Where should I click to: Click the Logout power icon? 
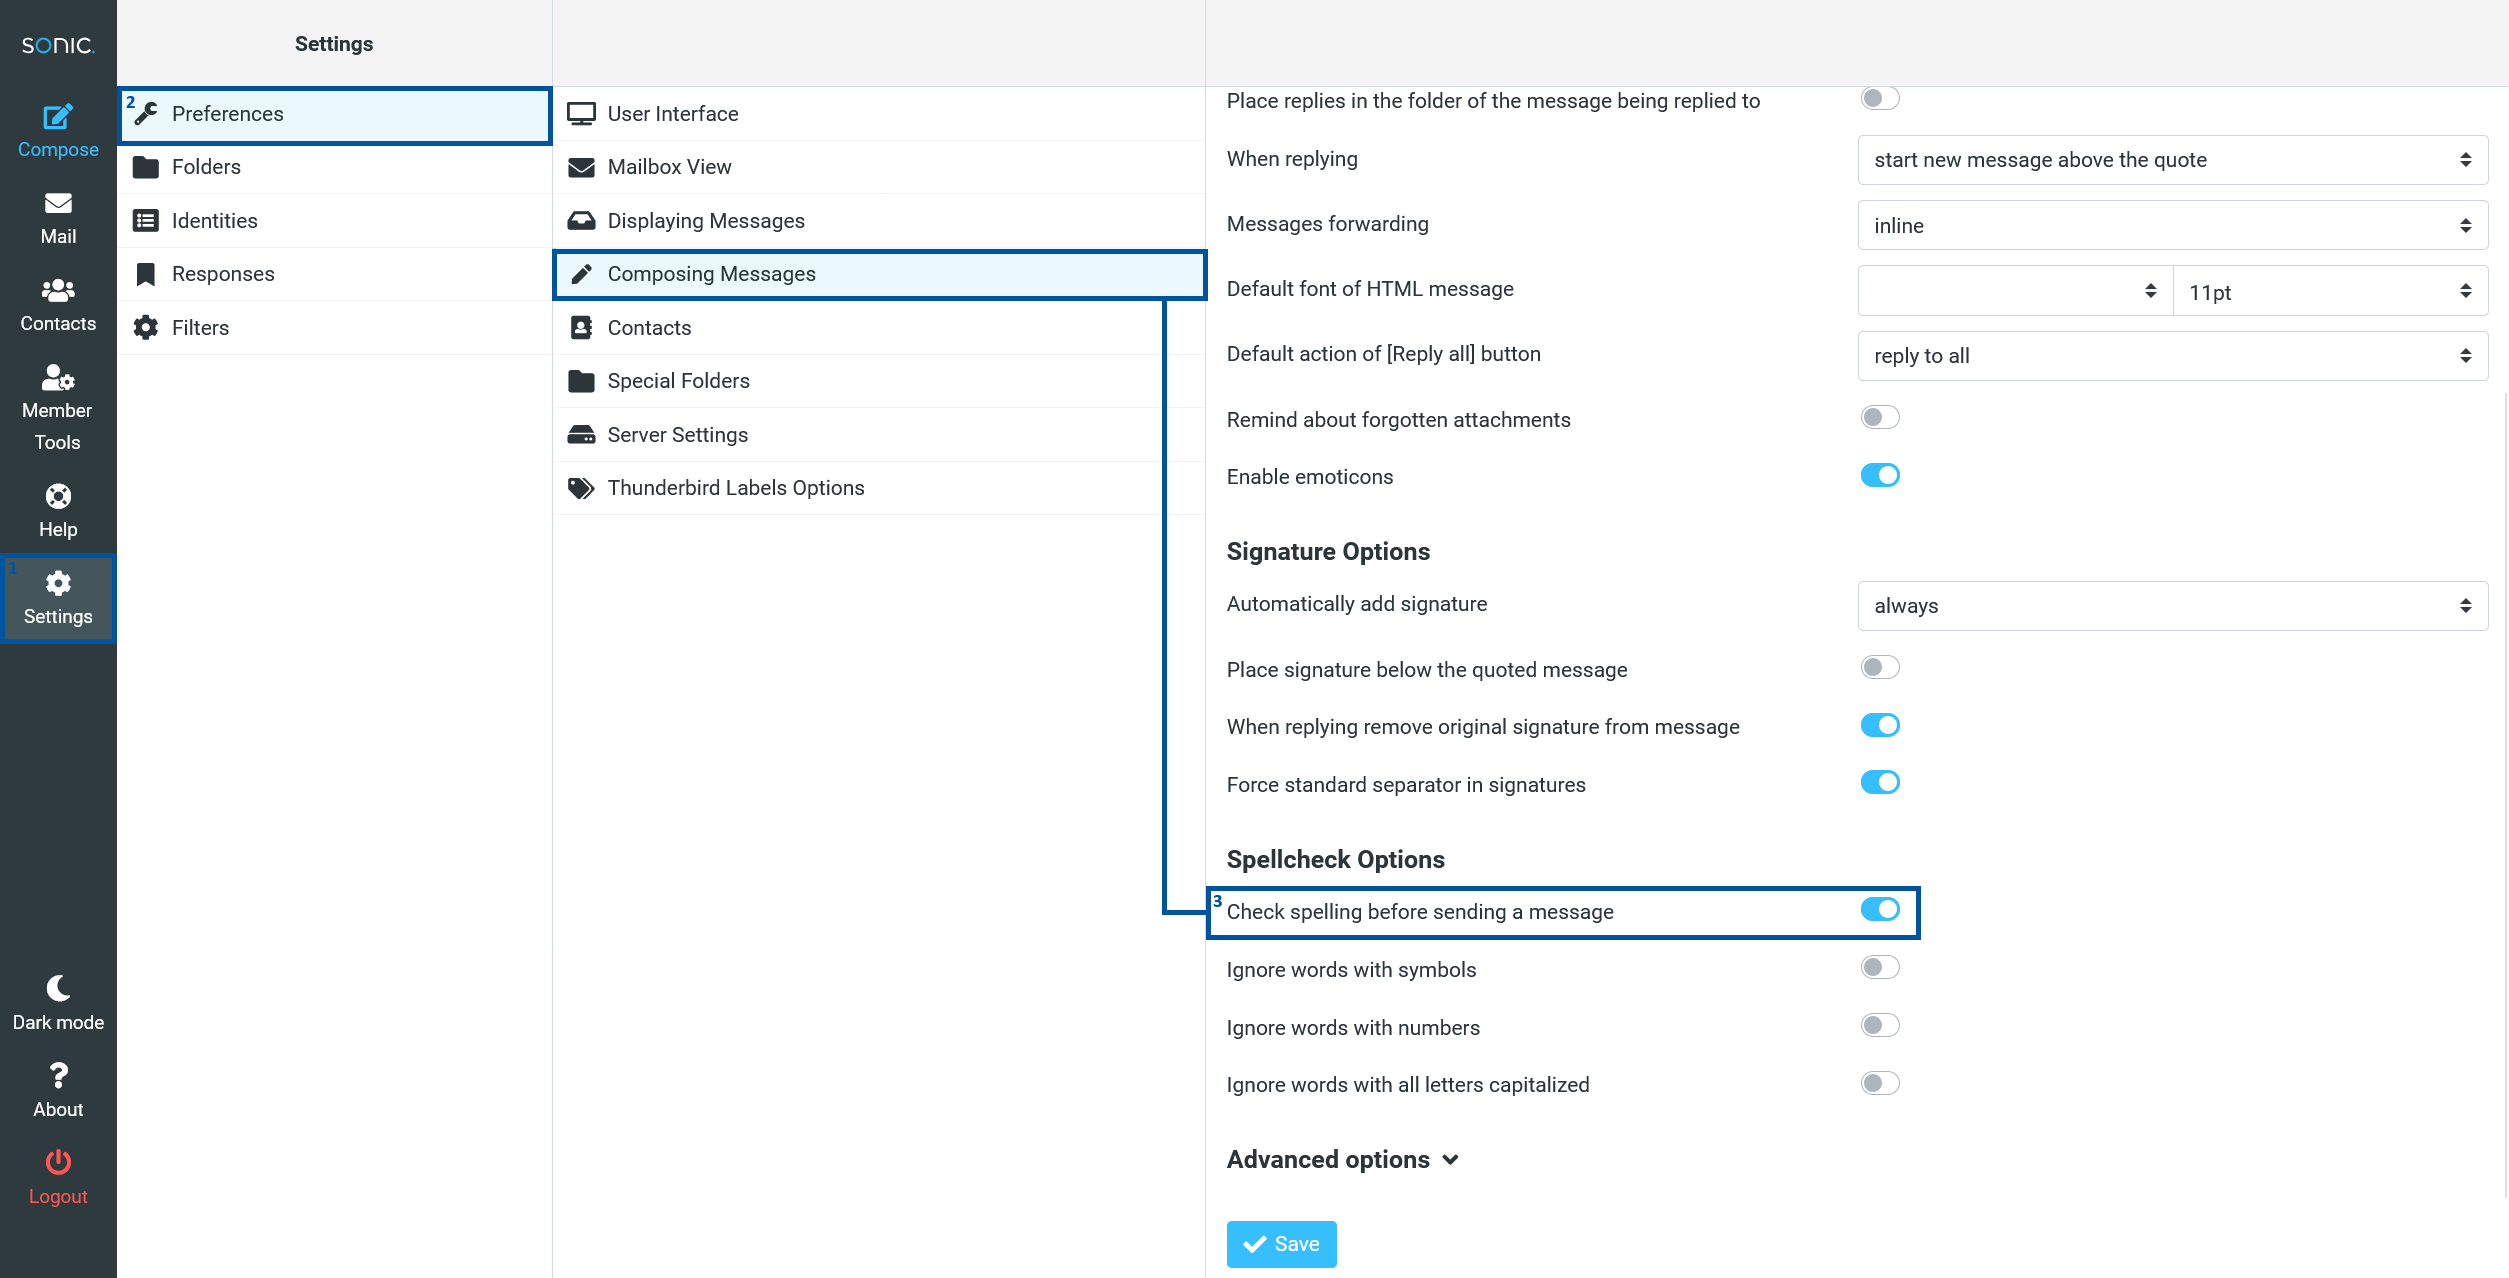coord(58,1162)
